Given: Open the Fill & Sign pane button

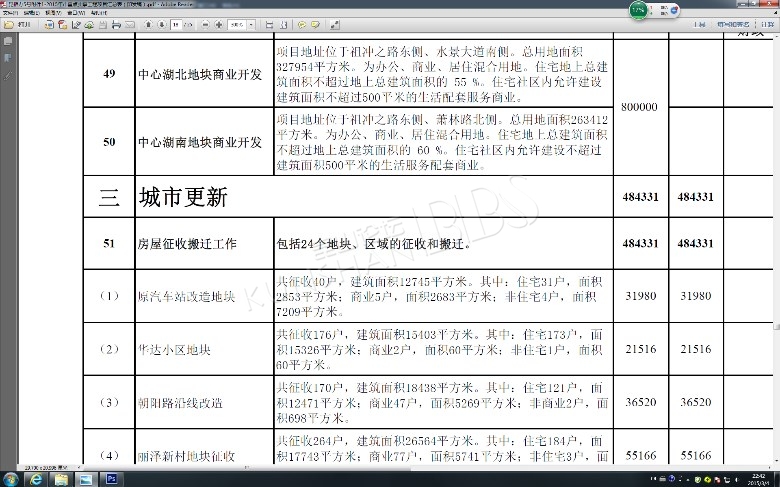Looking at the screenshot, I should coord(733,24).
